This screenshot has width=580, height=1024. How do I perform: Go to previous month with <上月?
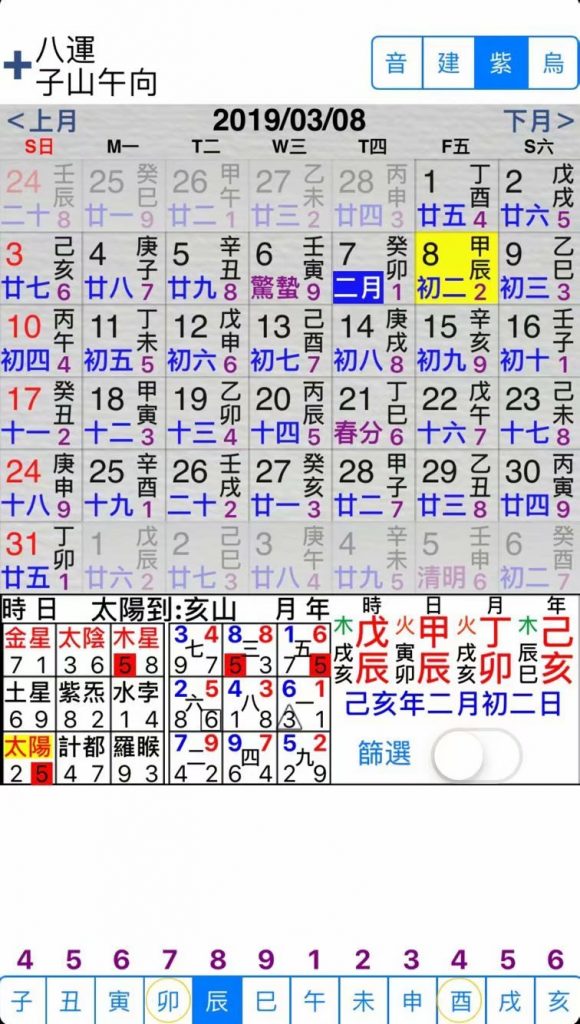click(x=42, y=121)
